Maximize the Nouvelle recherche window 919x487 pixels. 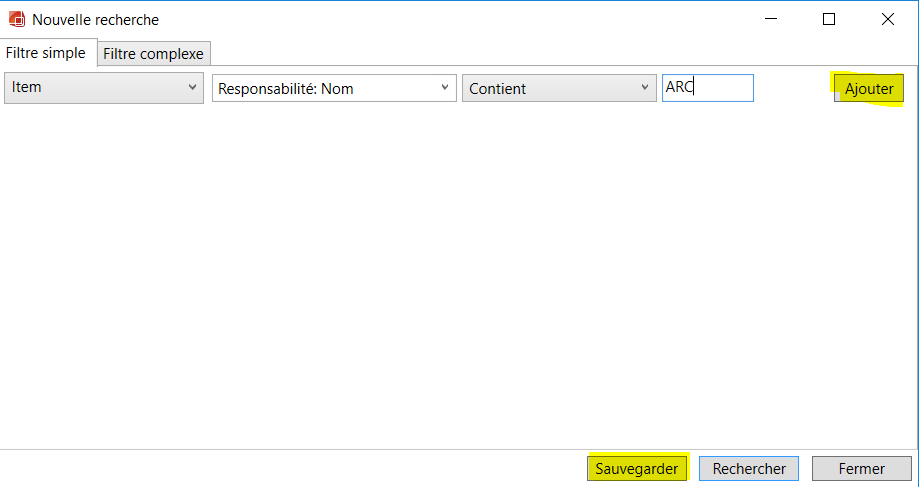(829, 19)
